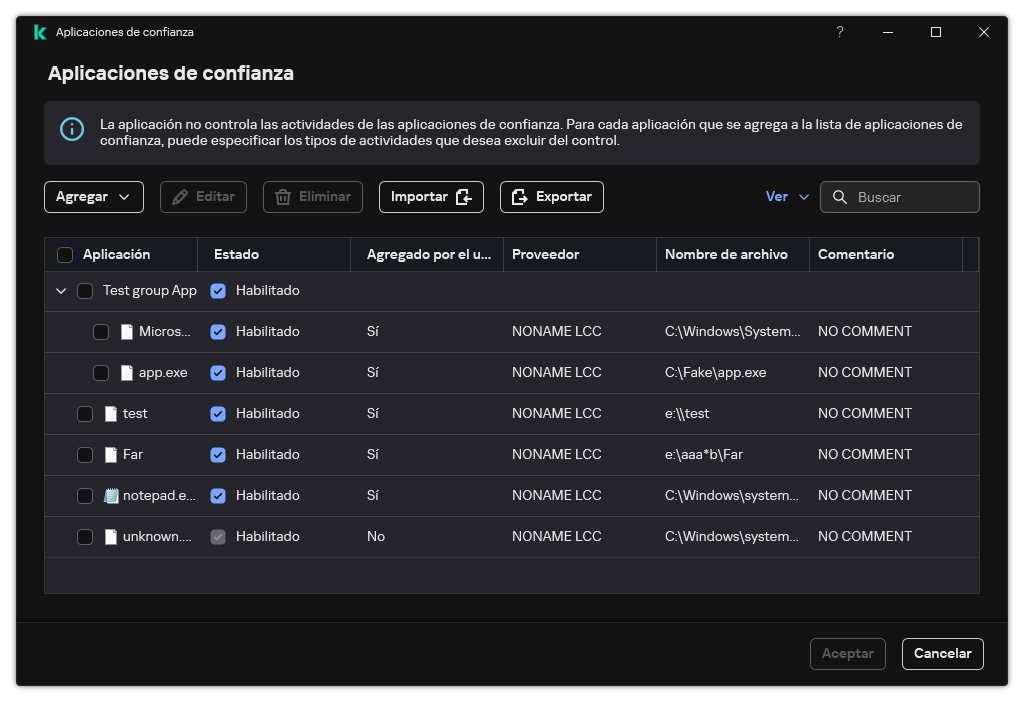Click the Kaspersky logo in the title bar
Viewport: 1024px width, 702px height.
(x=39, y=31)
